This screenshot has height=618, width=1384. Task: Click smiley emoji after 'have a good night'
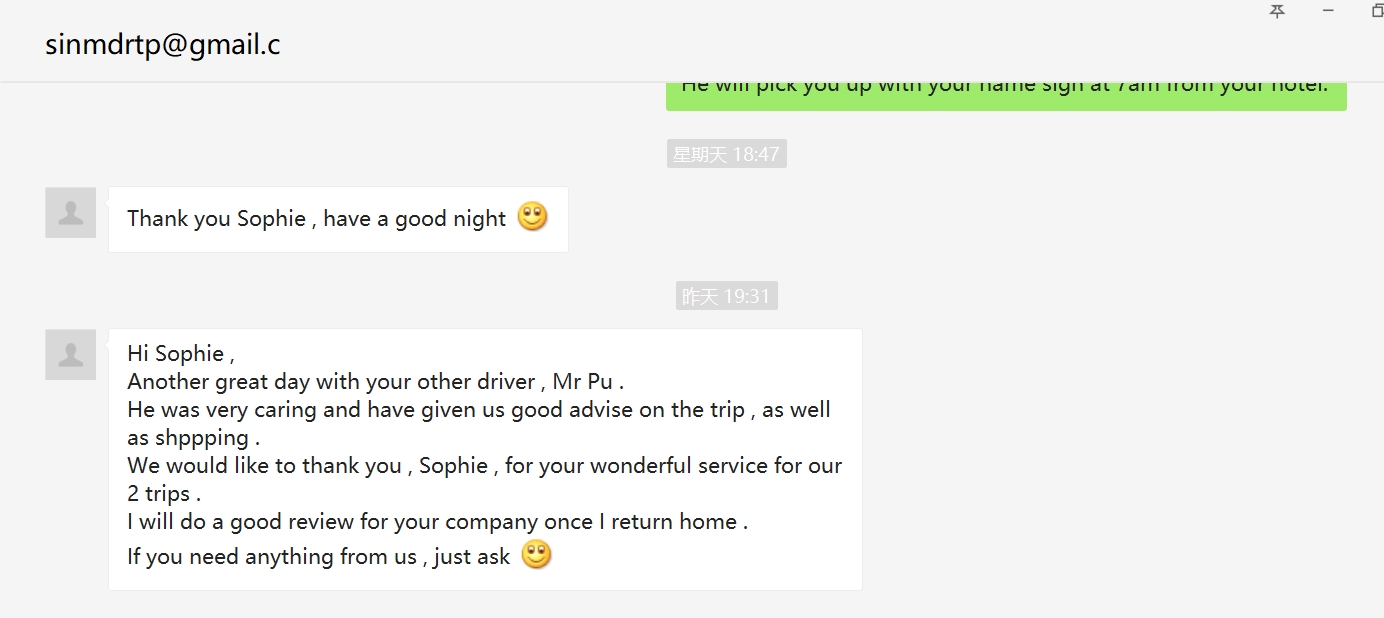click(x=532, y=216)
